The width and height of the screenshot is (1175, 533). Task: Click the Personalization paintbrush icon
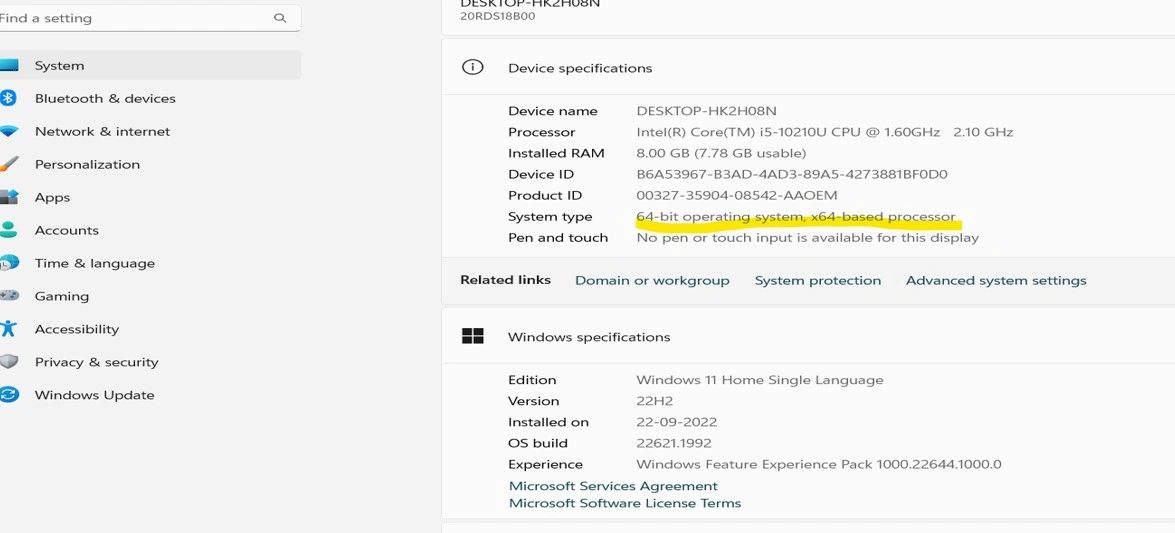click(x=8, y=164)
